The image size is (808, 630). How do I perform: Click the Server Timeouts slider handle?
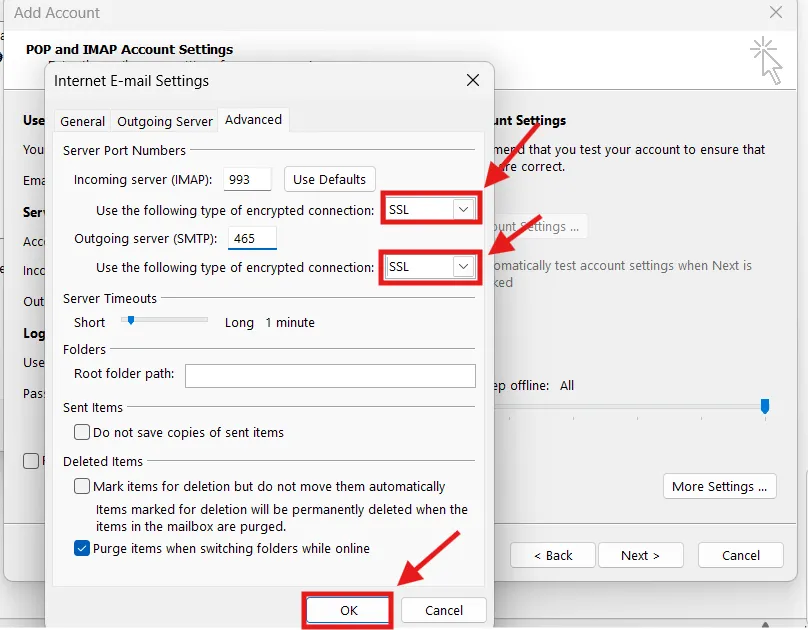pyautogui.click(x=129, y=321)
